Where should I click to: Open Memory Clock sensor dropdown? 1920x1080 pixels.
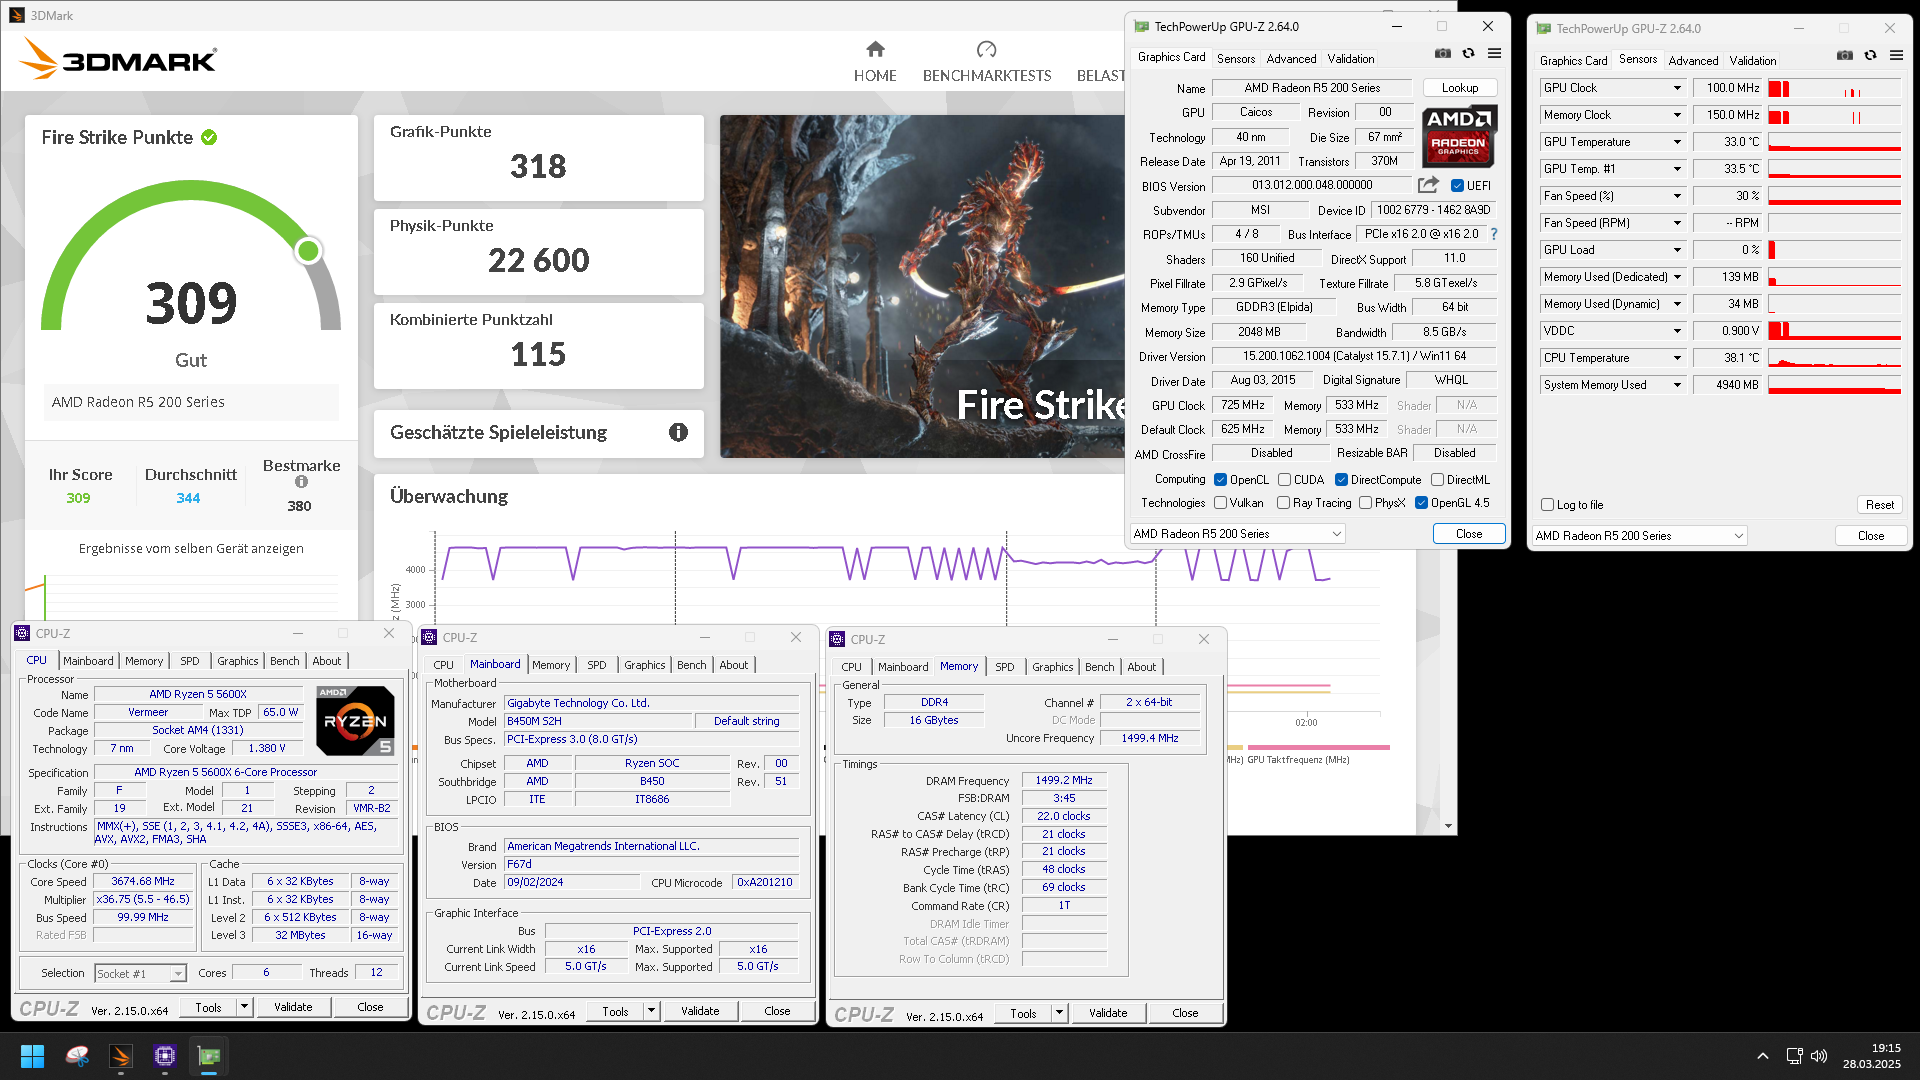coord(1677,115)
